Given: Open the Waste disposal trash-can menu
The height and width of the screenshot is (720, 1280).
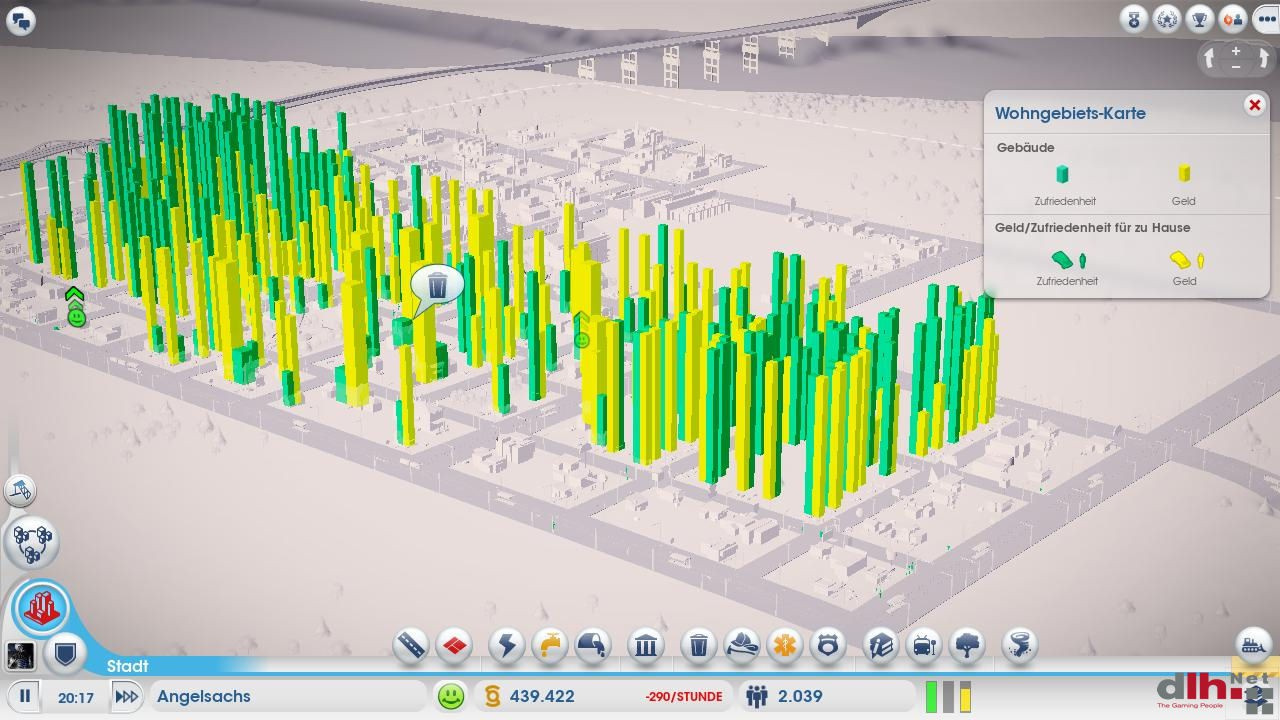Looking at the screenshot, I should 699,645.
